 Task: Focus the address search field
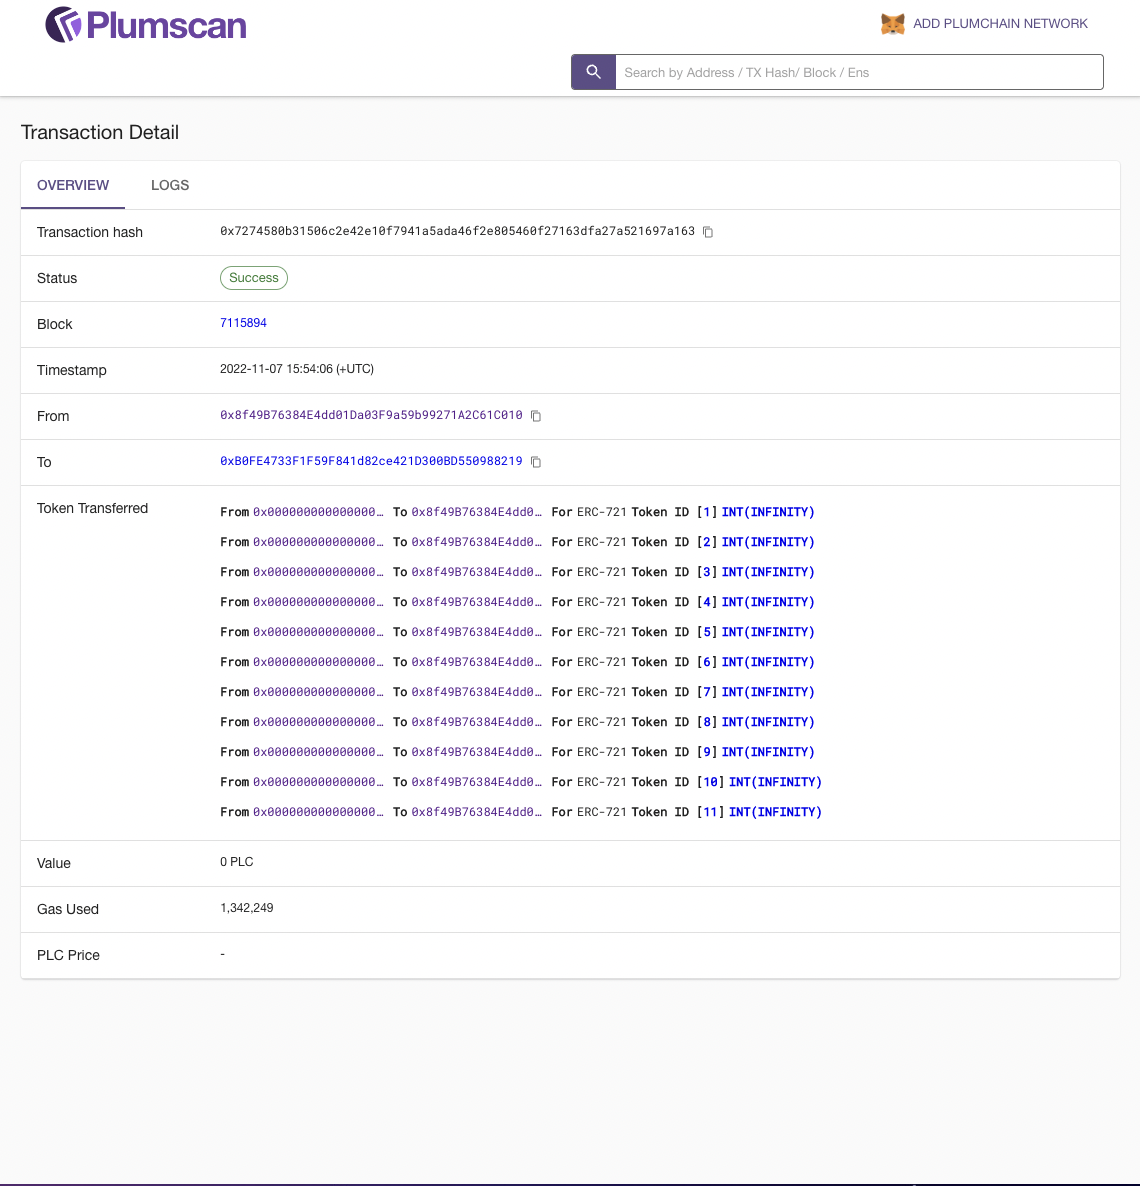point(858,72)
